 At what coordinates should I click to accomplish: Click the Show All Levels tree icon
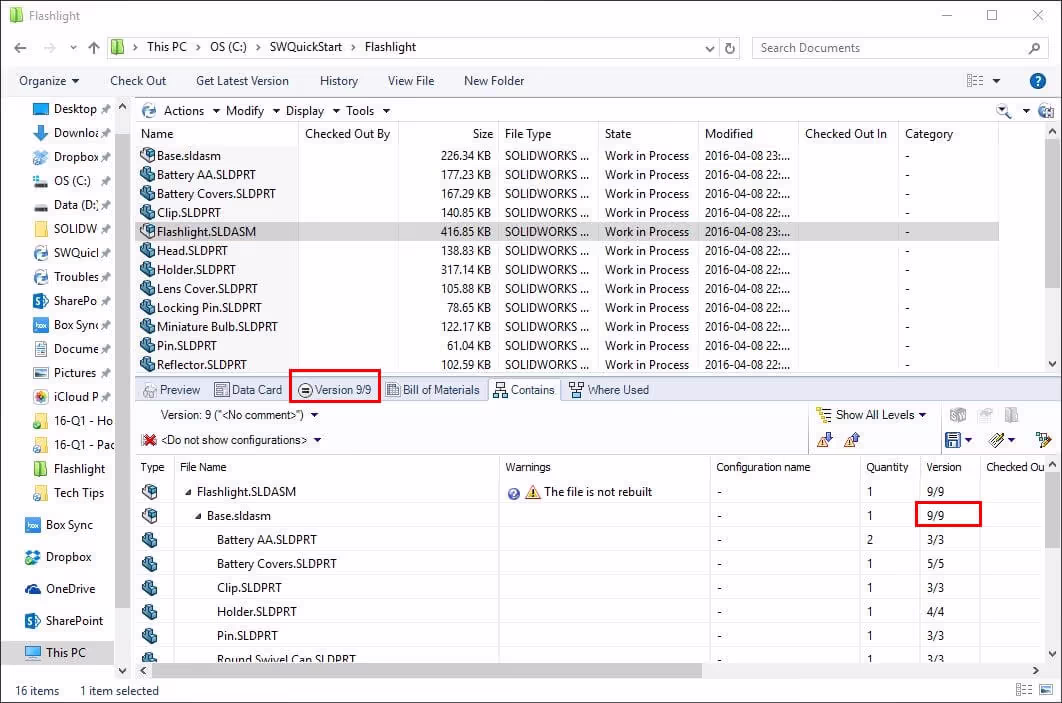(x=824, y=414)
